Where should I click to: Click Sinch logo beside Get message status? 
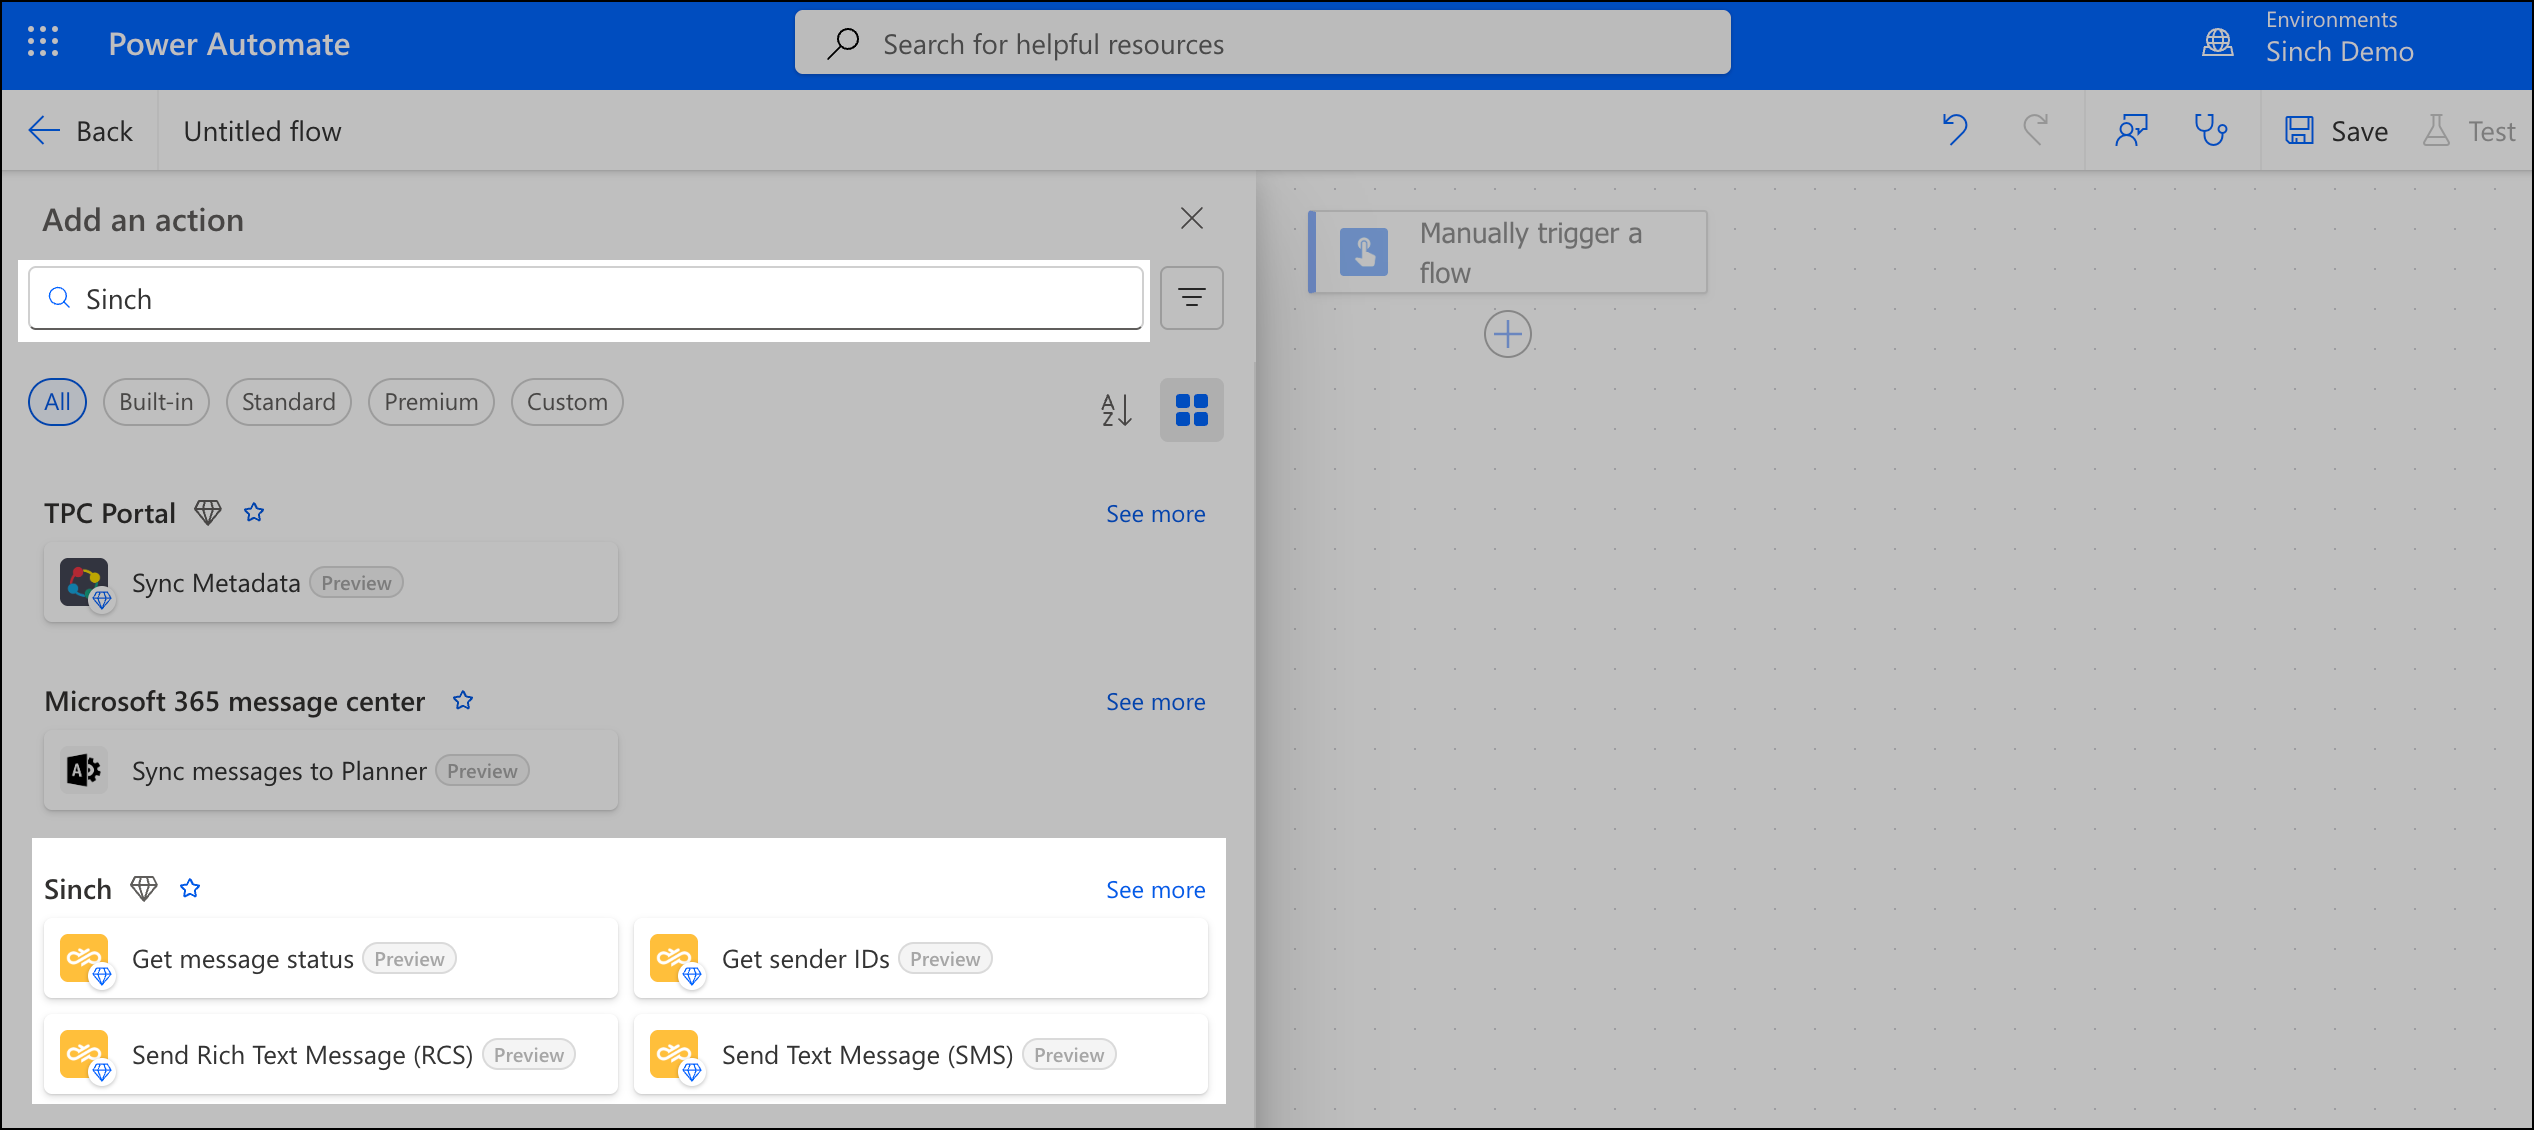84,958
